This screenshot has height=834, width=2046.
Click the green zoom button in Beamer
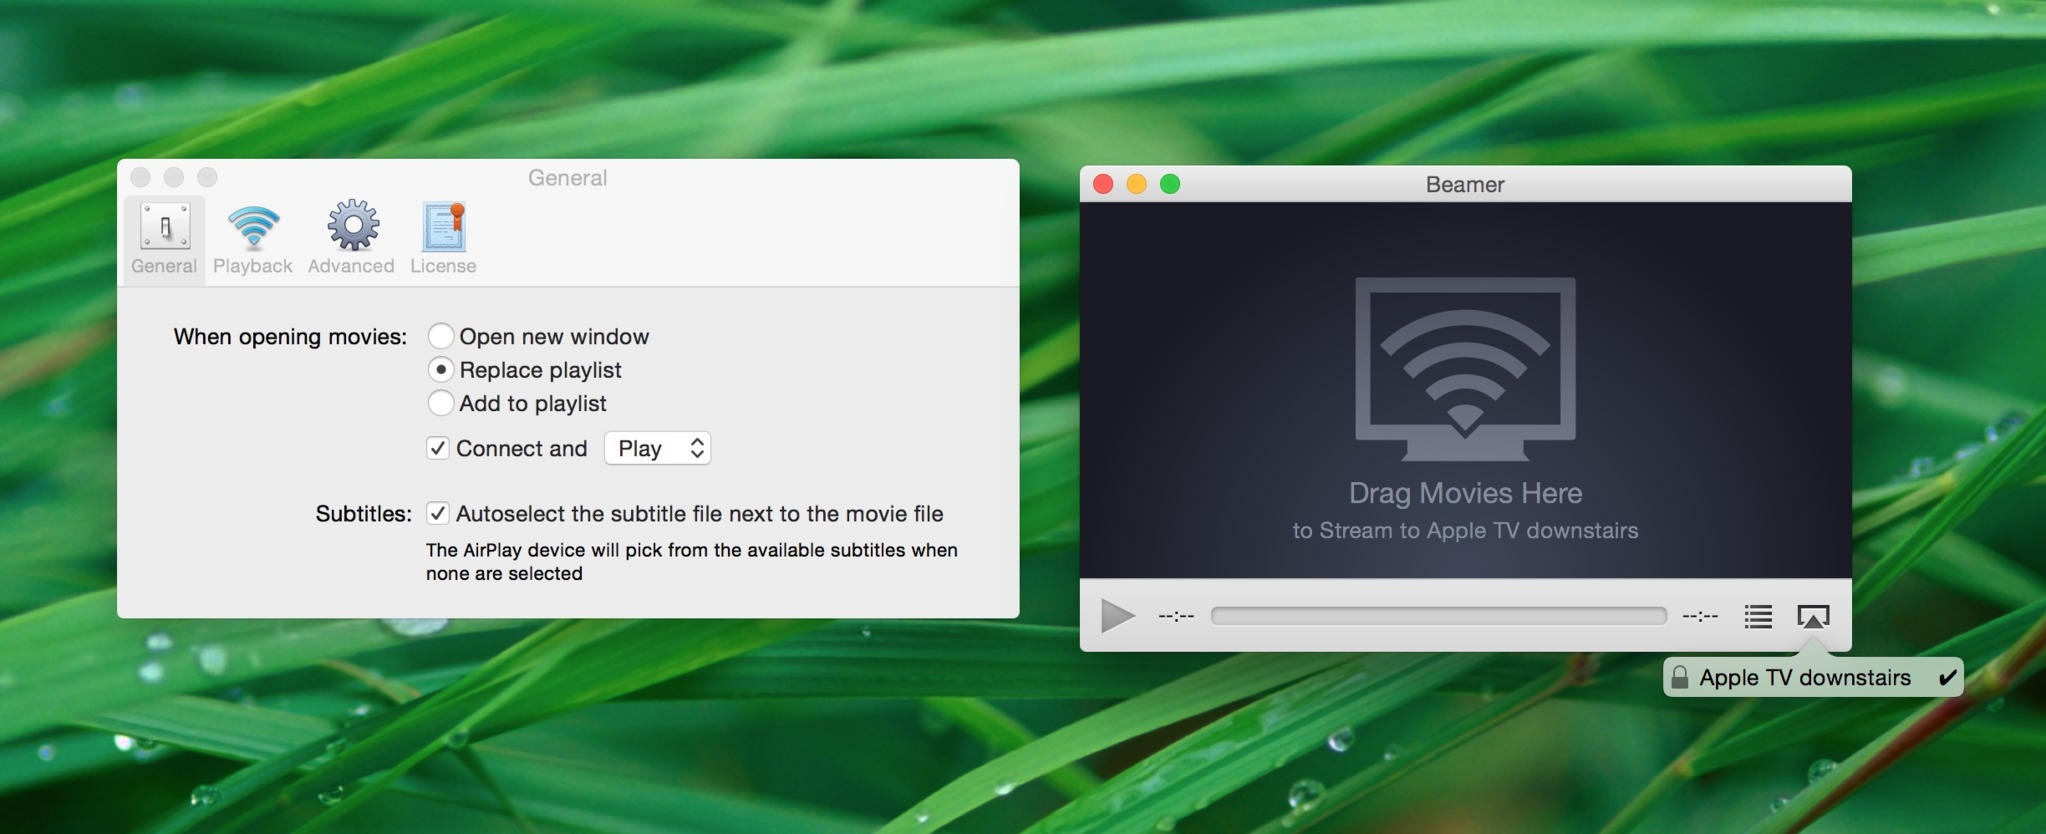[1170, 184]
